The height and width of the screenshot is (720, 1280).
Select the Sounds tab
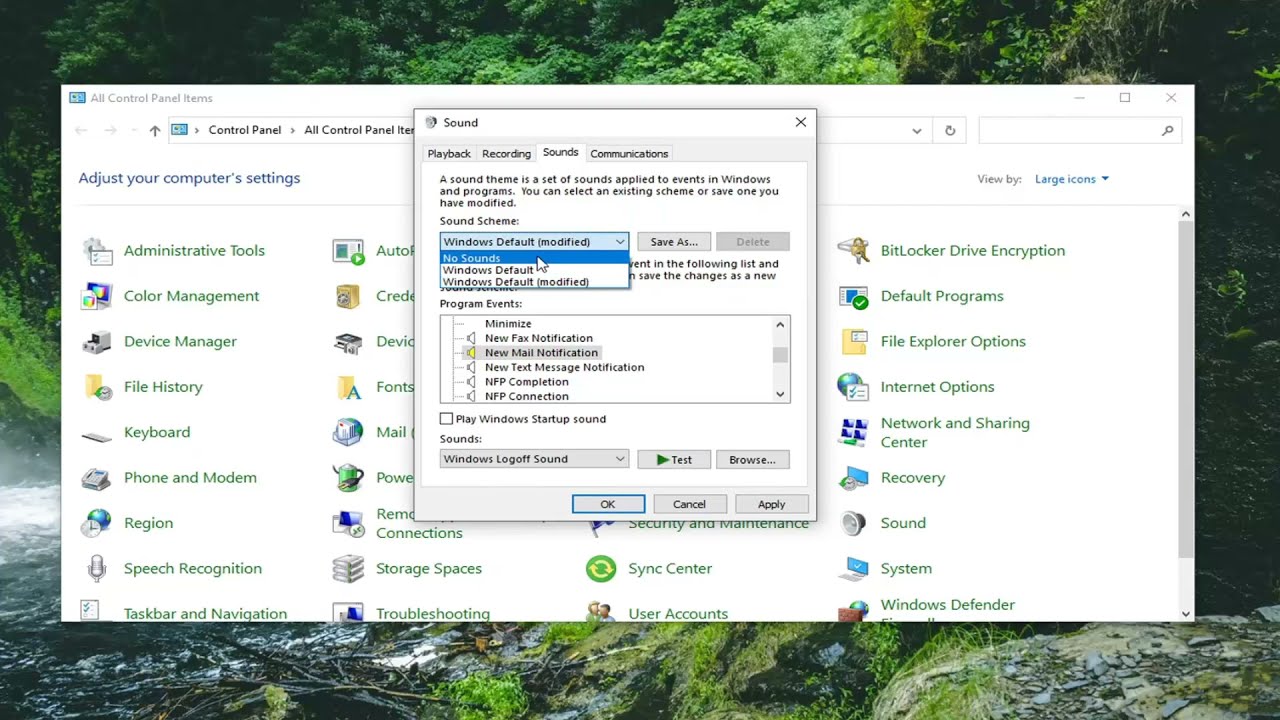pyautogui.click(x=560, y=152)
